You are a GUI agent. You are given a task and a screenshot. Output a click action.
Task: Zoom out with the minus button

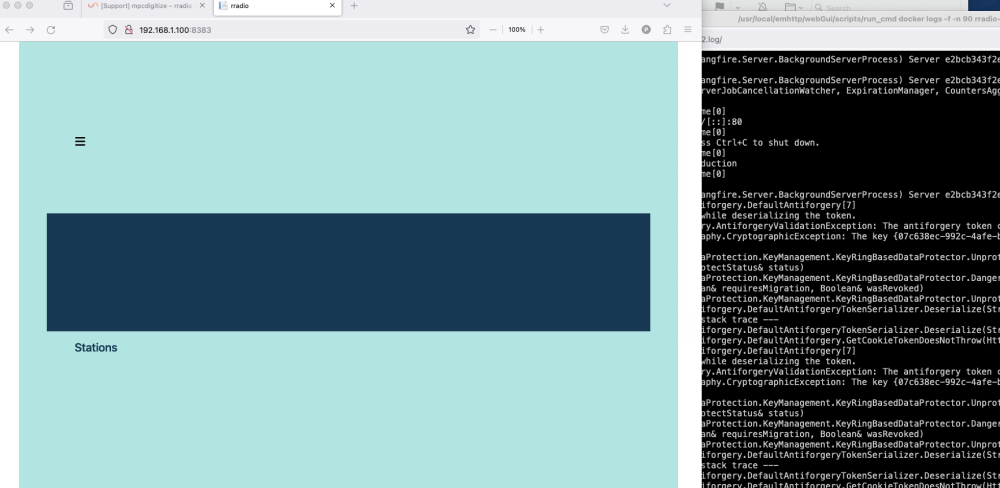tap(493, 29)
